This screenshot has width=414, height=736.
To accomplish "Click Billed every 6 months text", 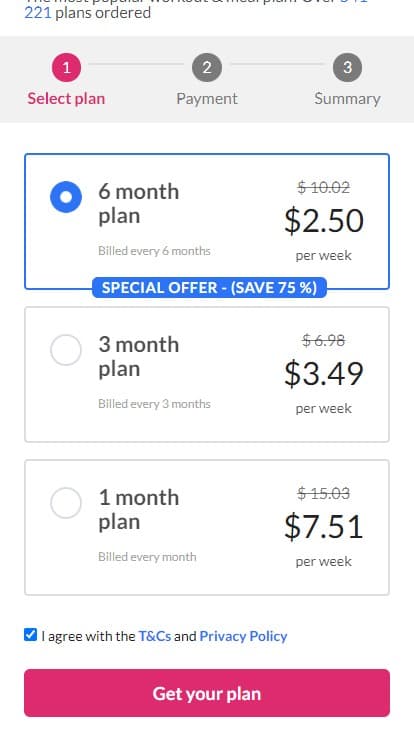I will (154, 251).
